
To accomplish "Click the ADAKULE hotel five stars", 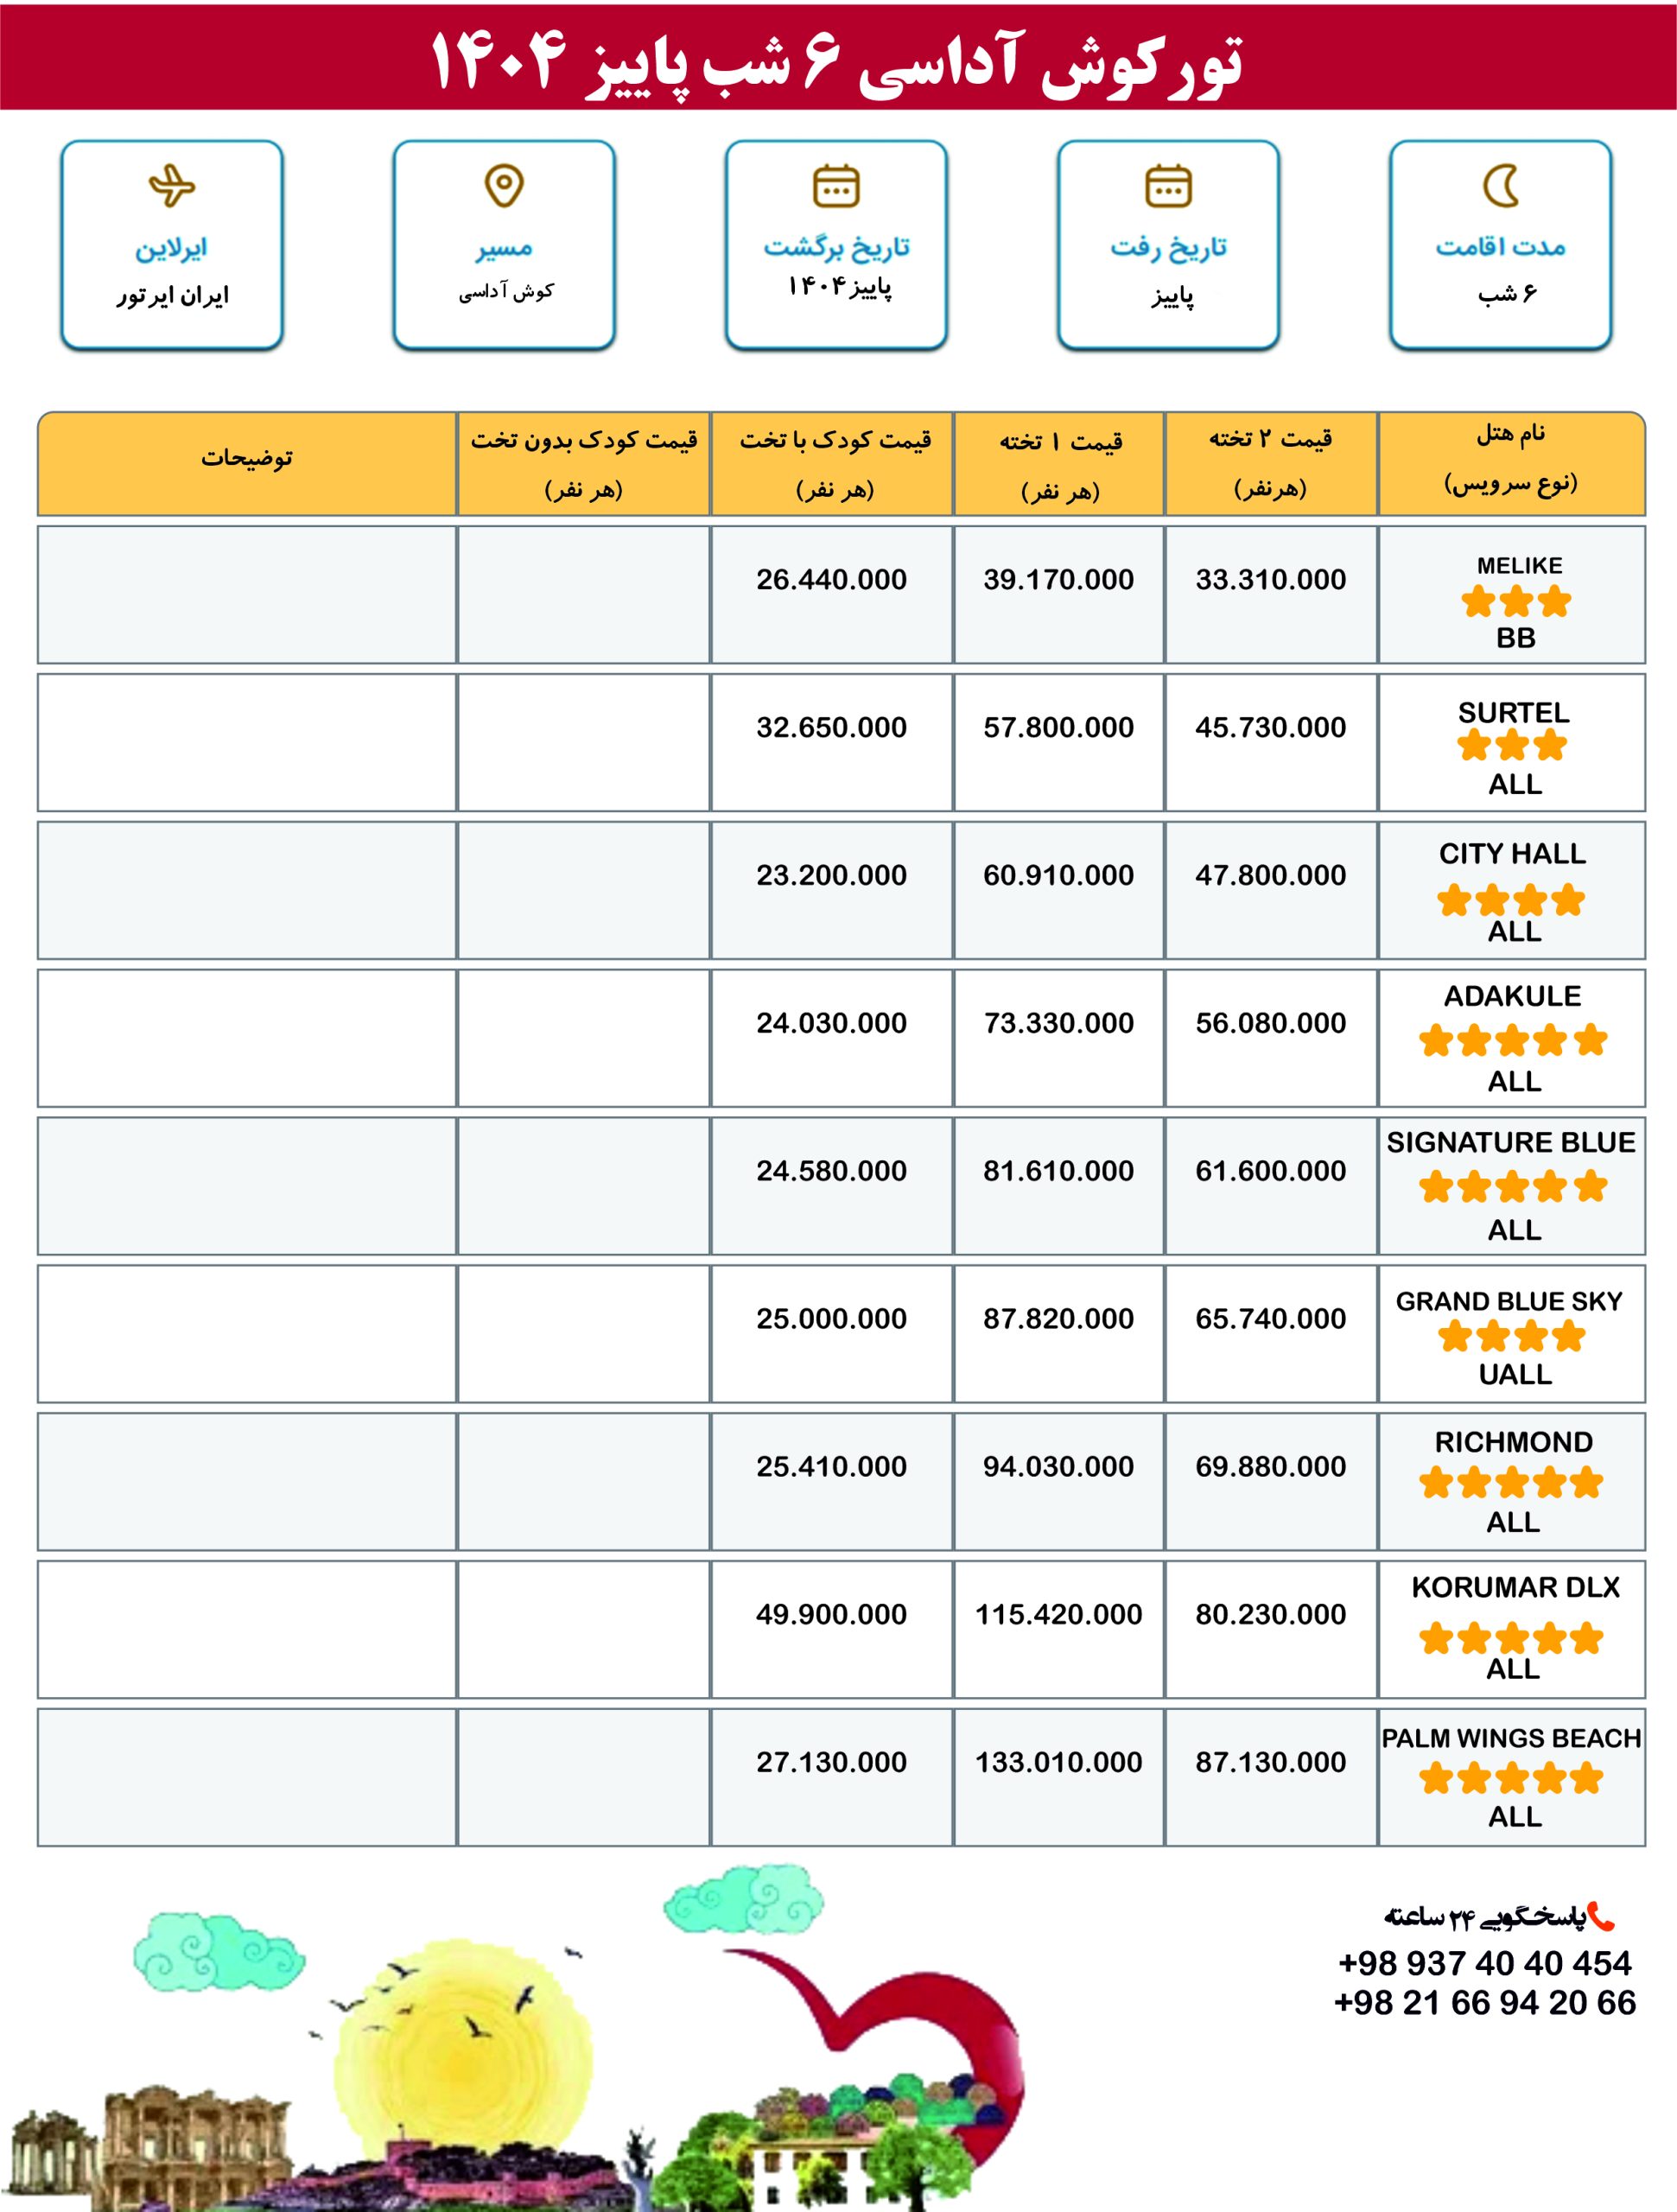I will tap(1512, 1040).
